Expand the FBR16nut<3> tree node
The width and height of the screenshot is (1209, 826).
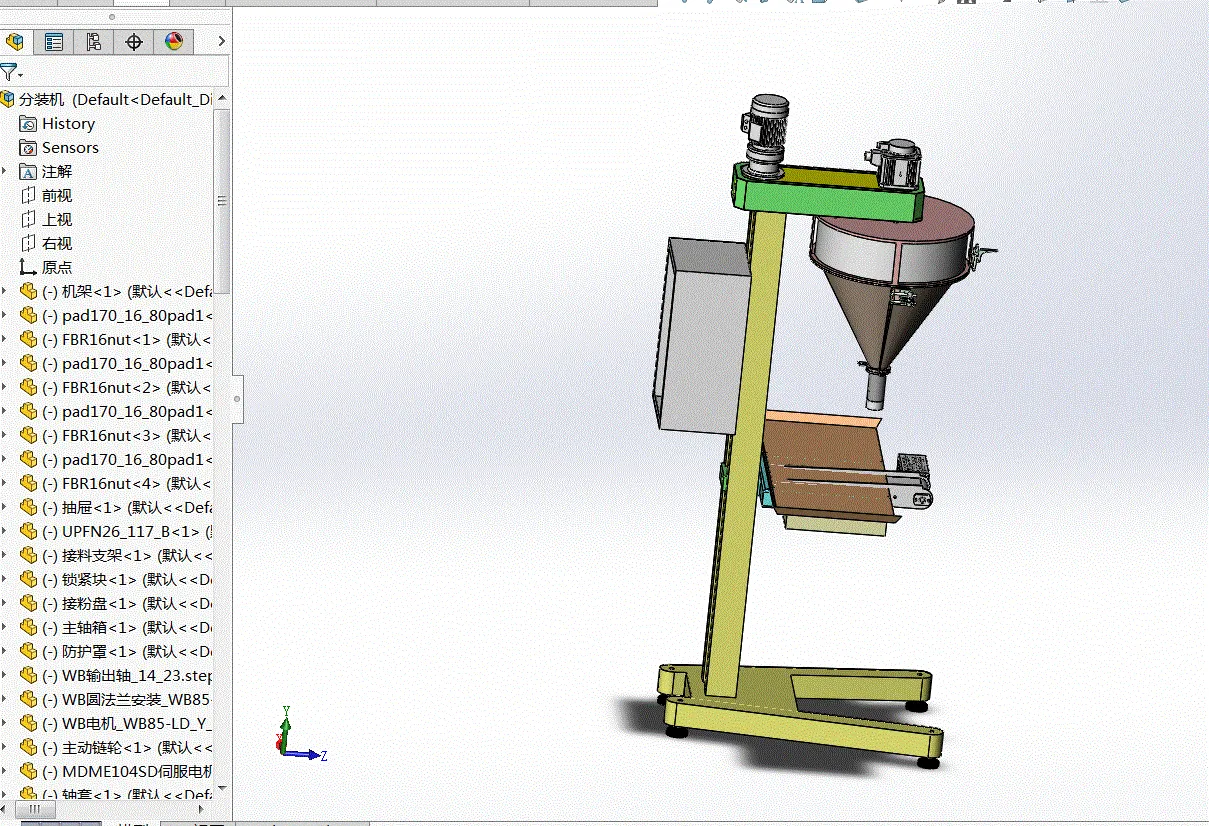tap(5, 436)
